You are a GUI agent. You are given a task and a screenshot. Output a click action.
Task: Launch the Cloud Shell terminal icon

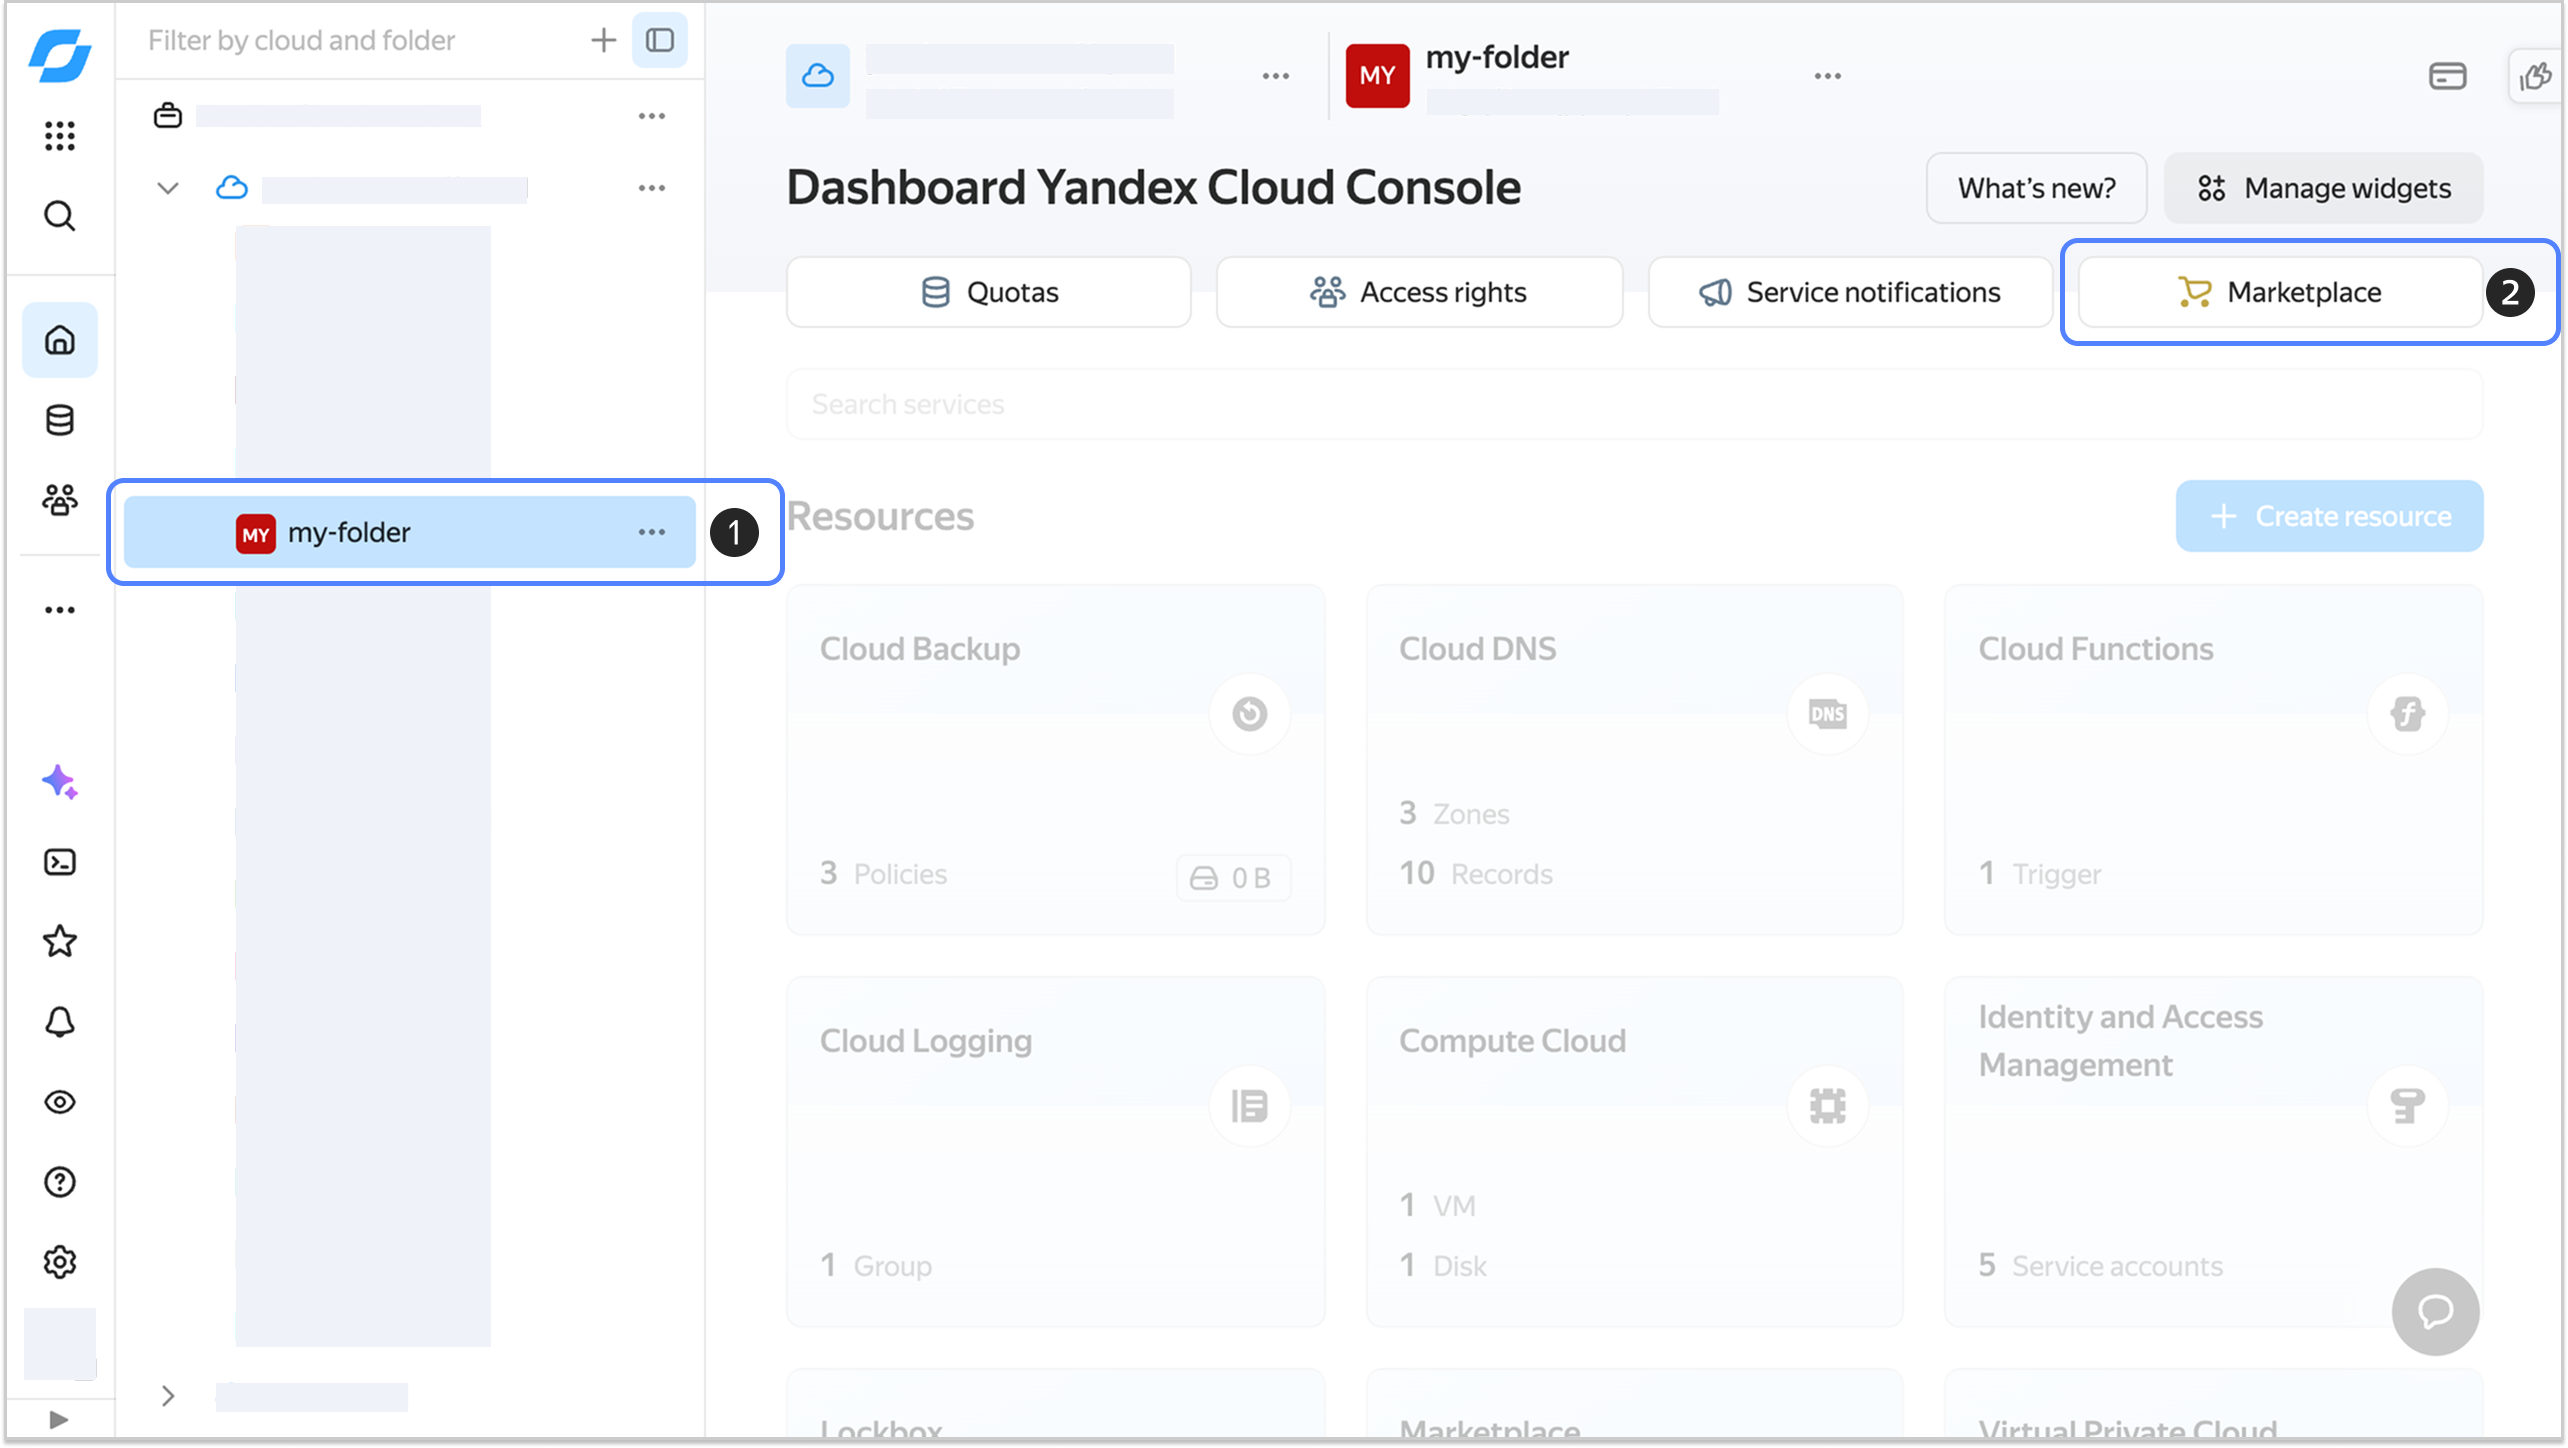tap(60, 862)
